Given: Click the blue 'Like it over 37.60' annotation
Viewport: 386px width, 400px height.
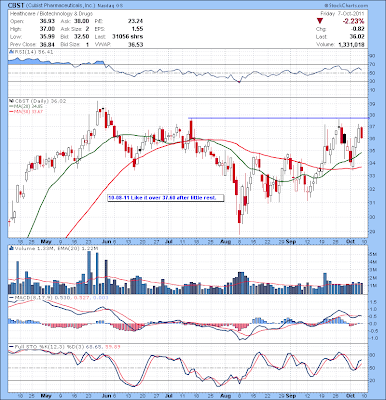Looking at the screenshot, I should coord(166,198).
